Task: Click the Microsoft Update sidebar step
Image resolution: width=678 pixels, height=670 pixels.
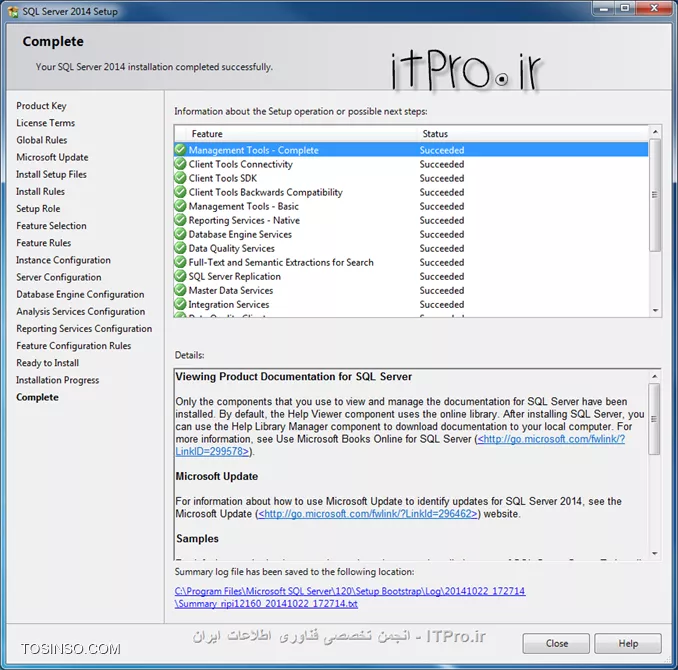Action: 52,157
